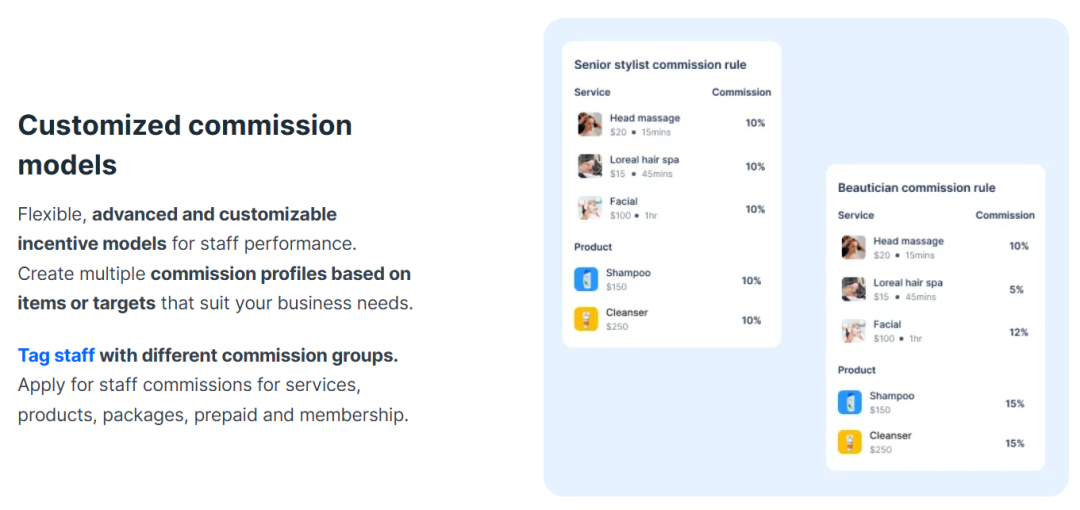
Task: Click the Beautician commission rule title
Action: (x=916, y=188)
